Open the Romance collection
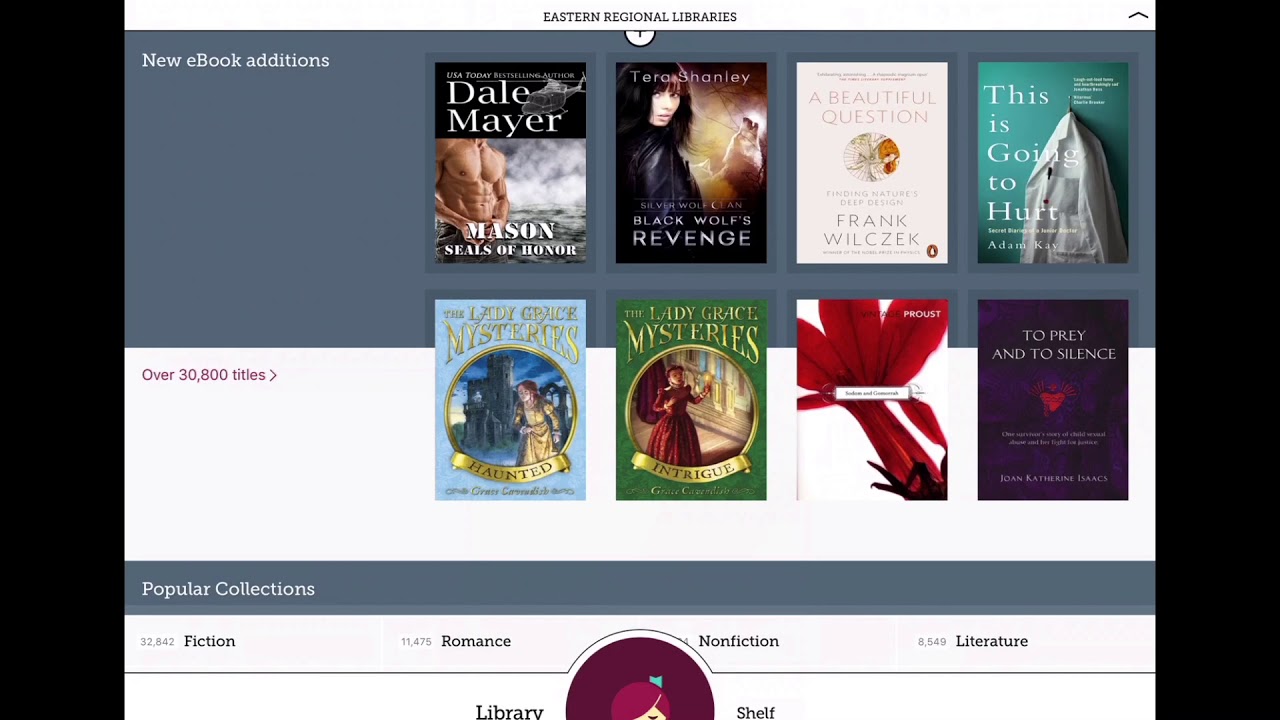Screen dimensions: 1280x720 pos(476,641)
